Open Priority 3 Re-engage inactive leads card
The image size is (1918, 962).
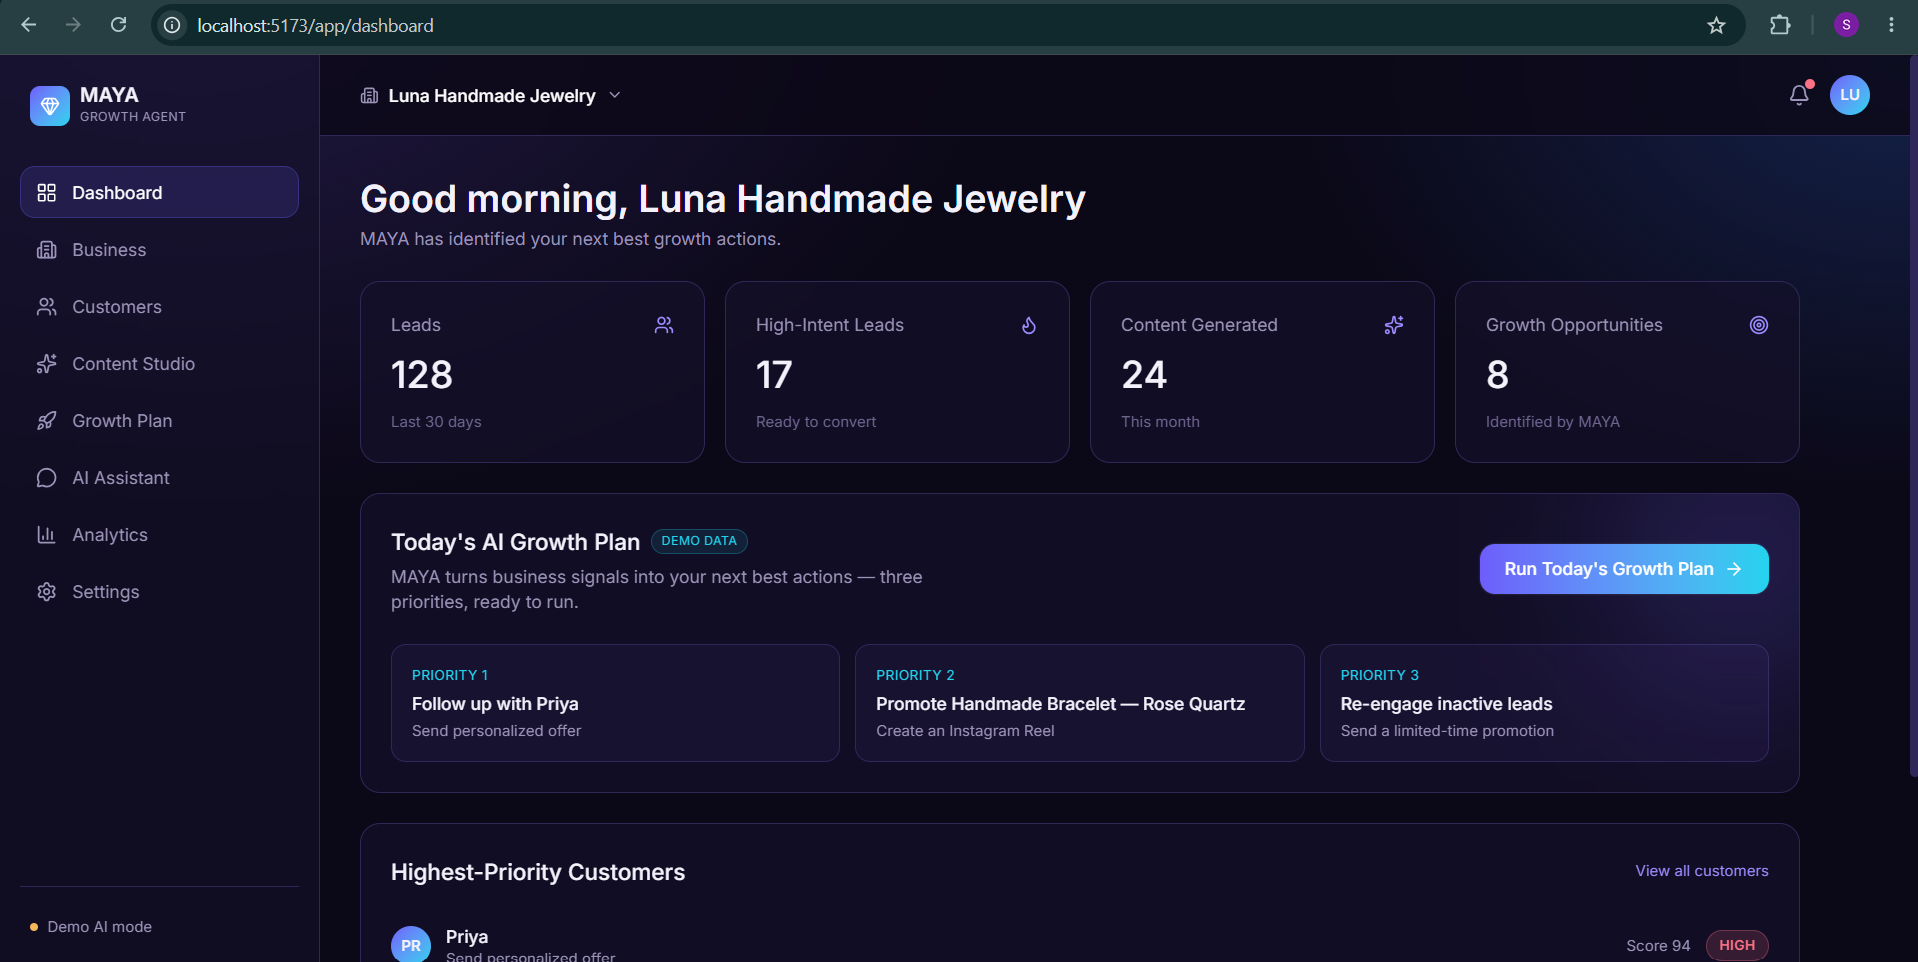[1544, 703]
